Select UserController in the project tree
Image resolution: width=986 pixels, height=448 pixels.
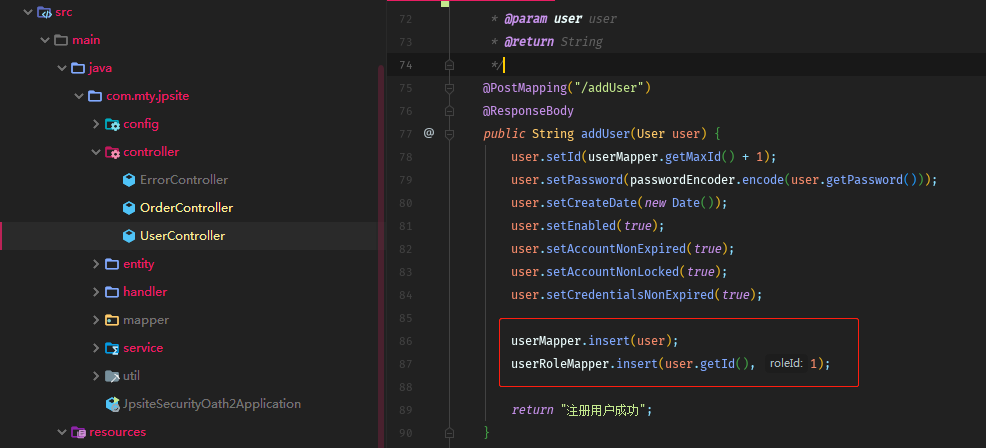coord(182,236)
